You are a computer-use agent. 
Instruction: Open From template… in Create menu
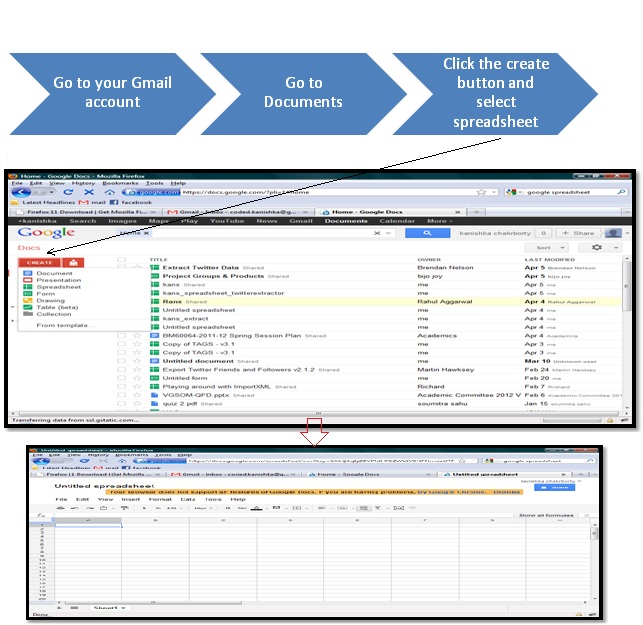pyautogui.click(x=65, y=325)
